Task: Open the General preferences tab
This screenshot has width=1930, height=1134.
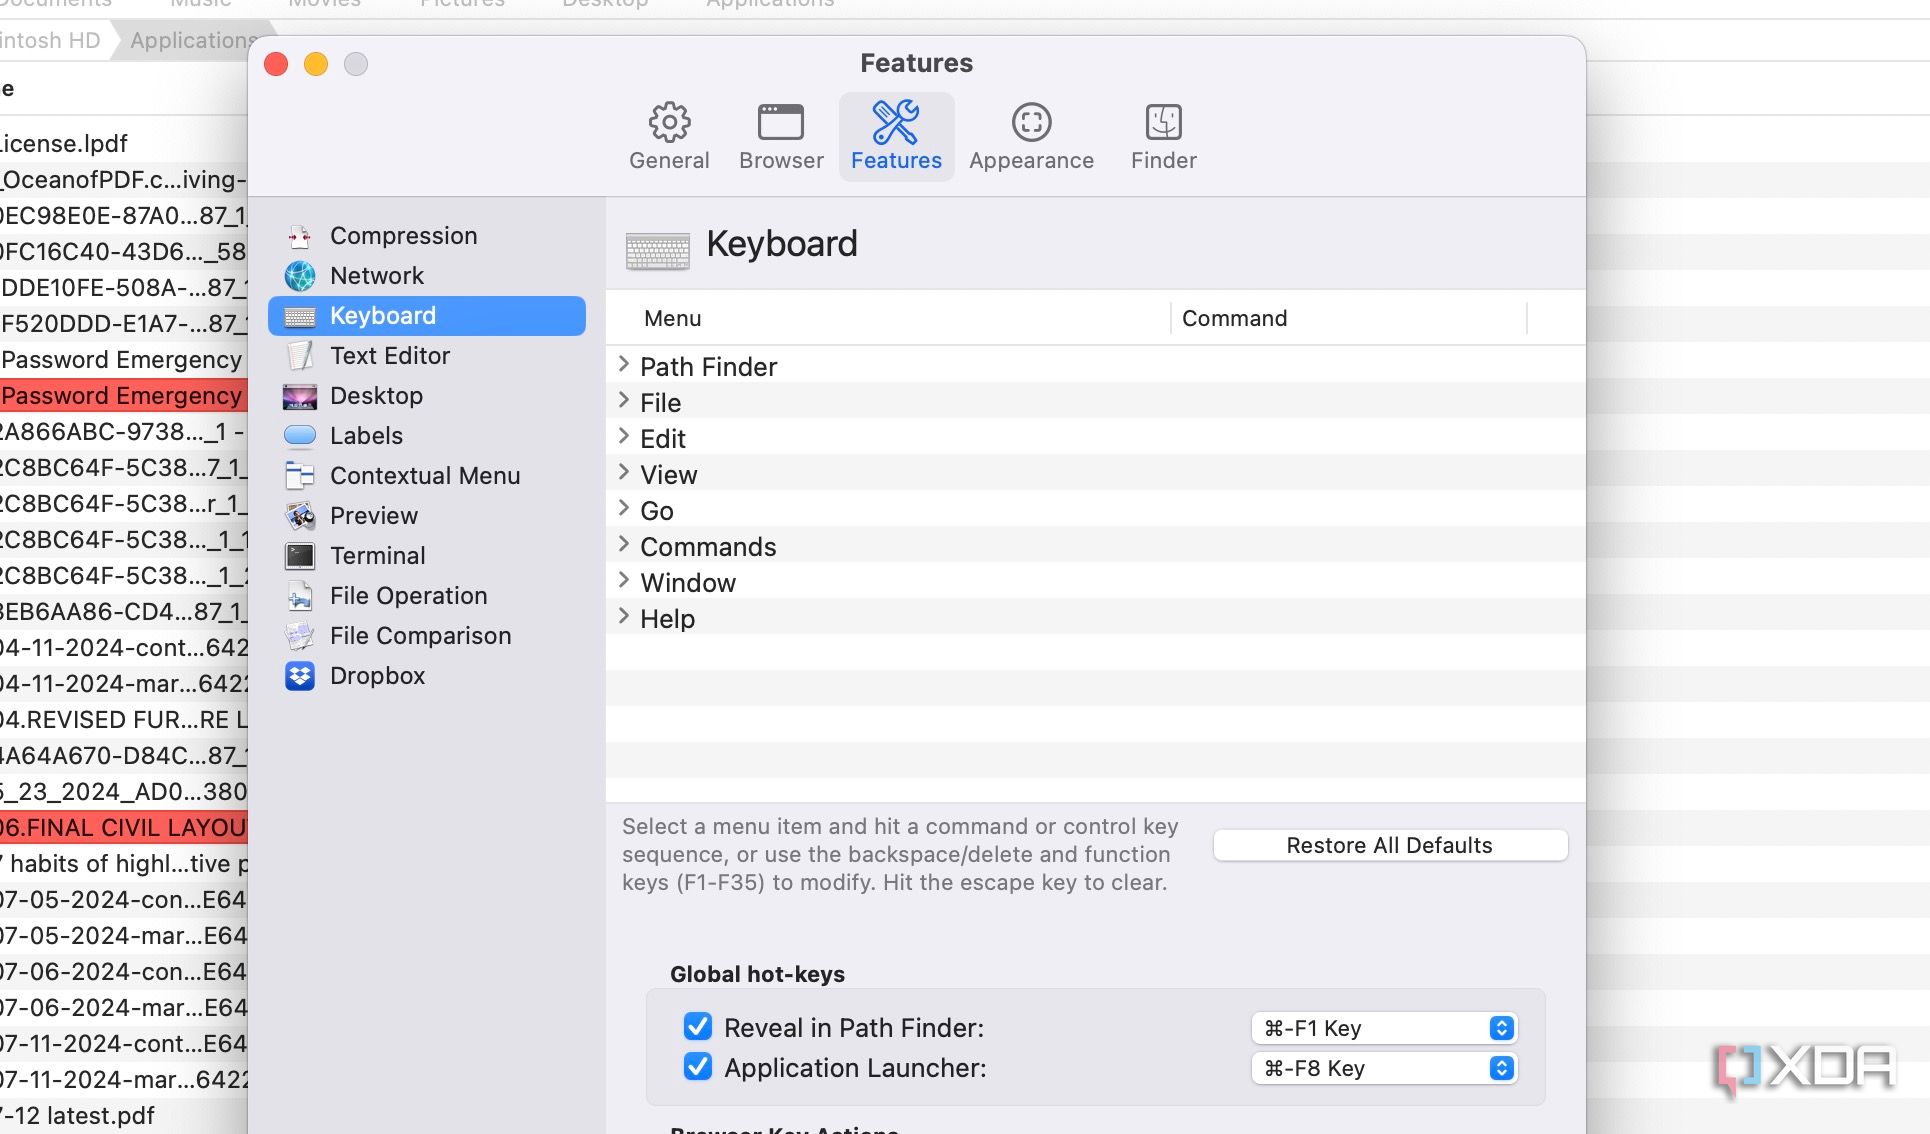Action: point(669,137)
